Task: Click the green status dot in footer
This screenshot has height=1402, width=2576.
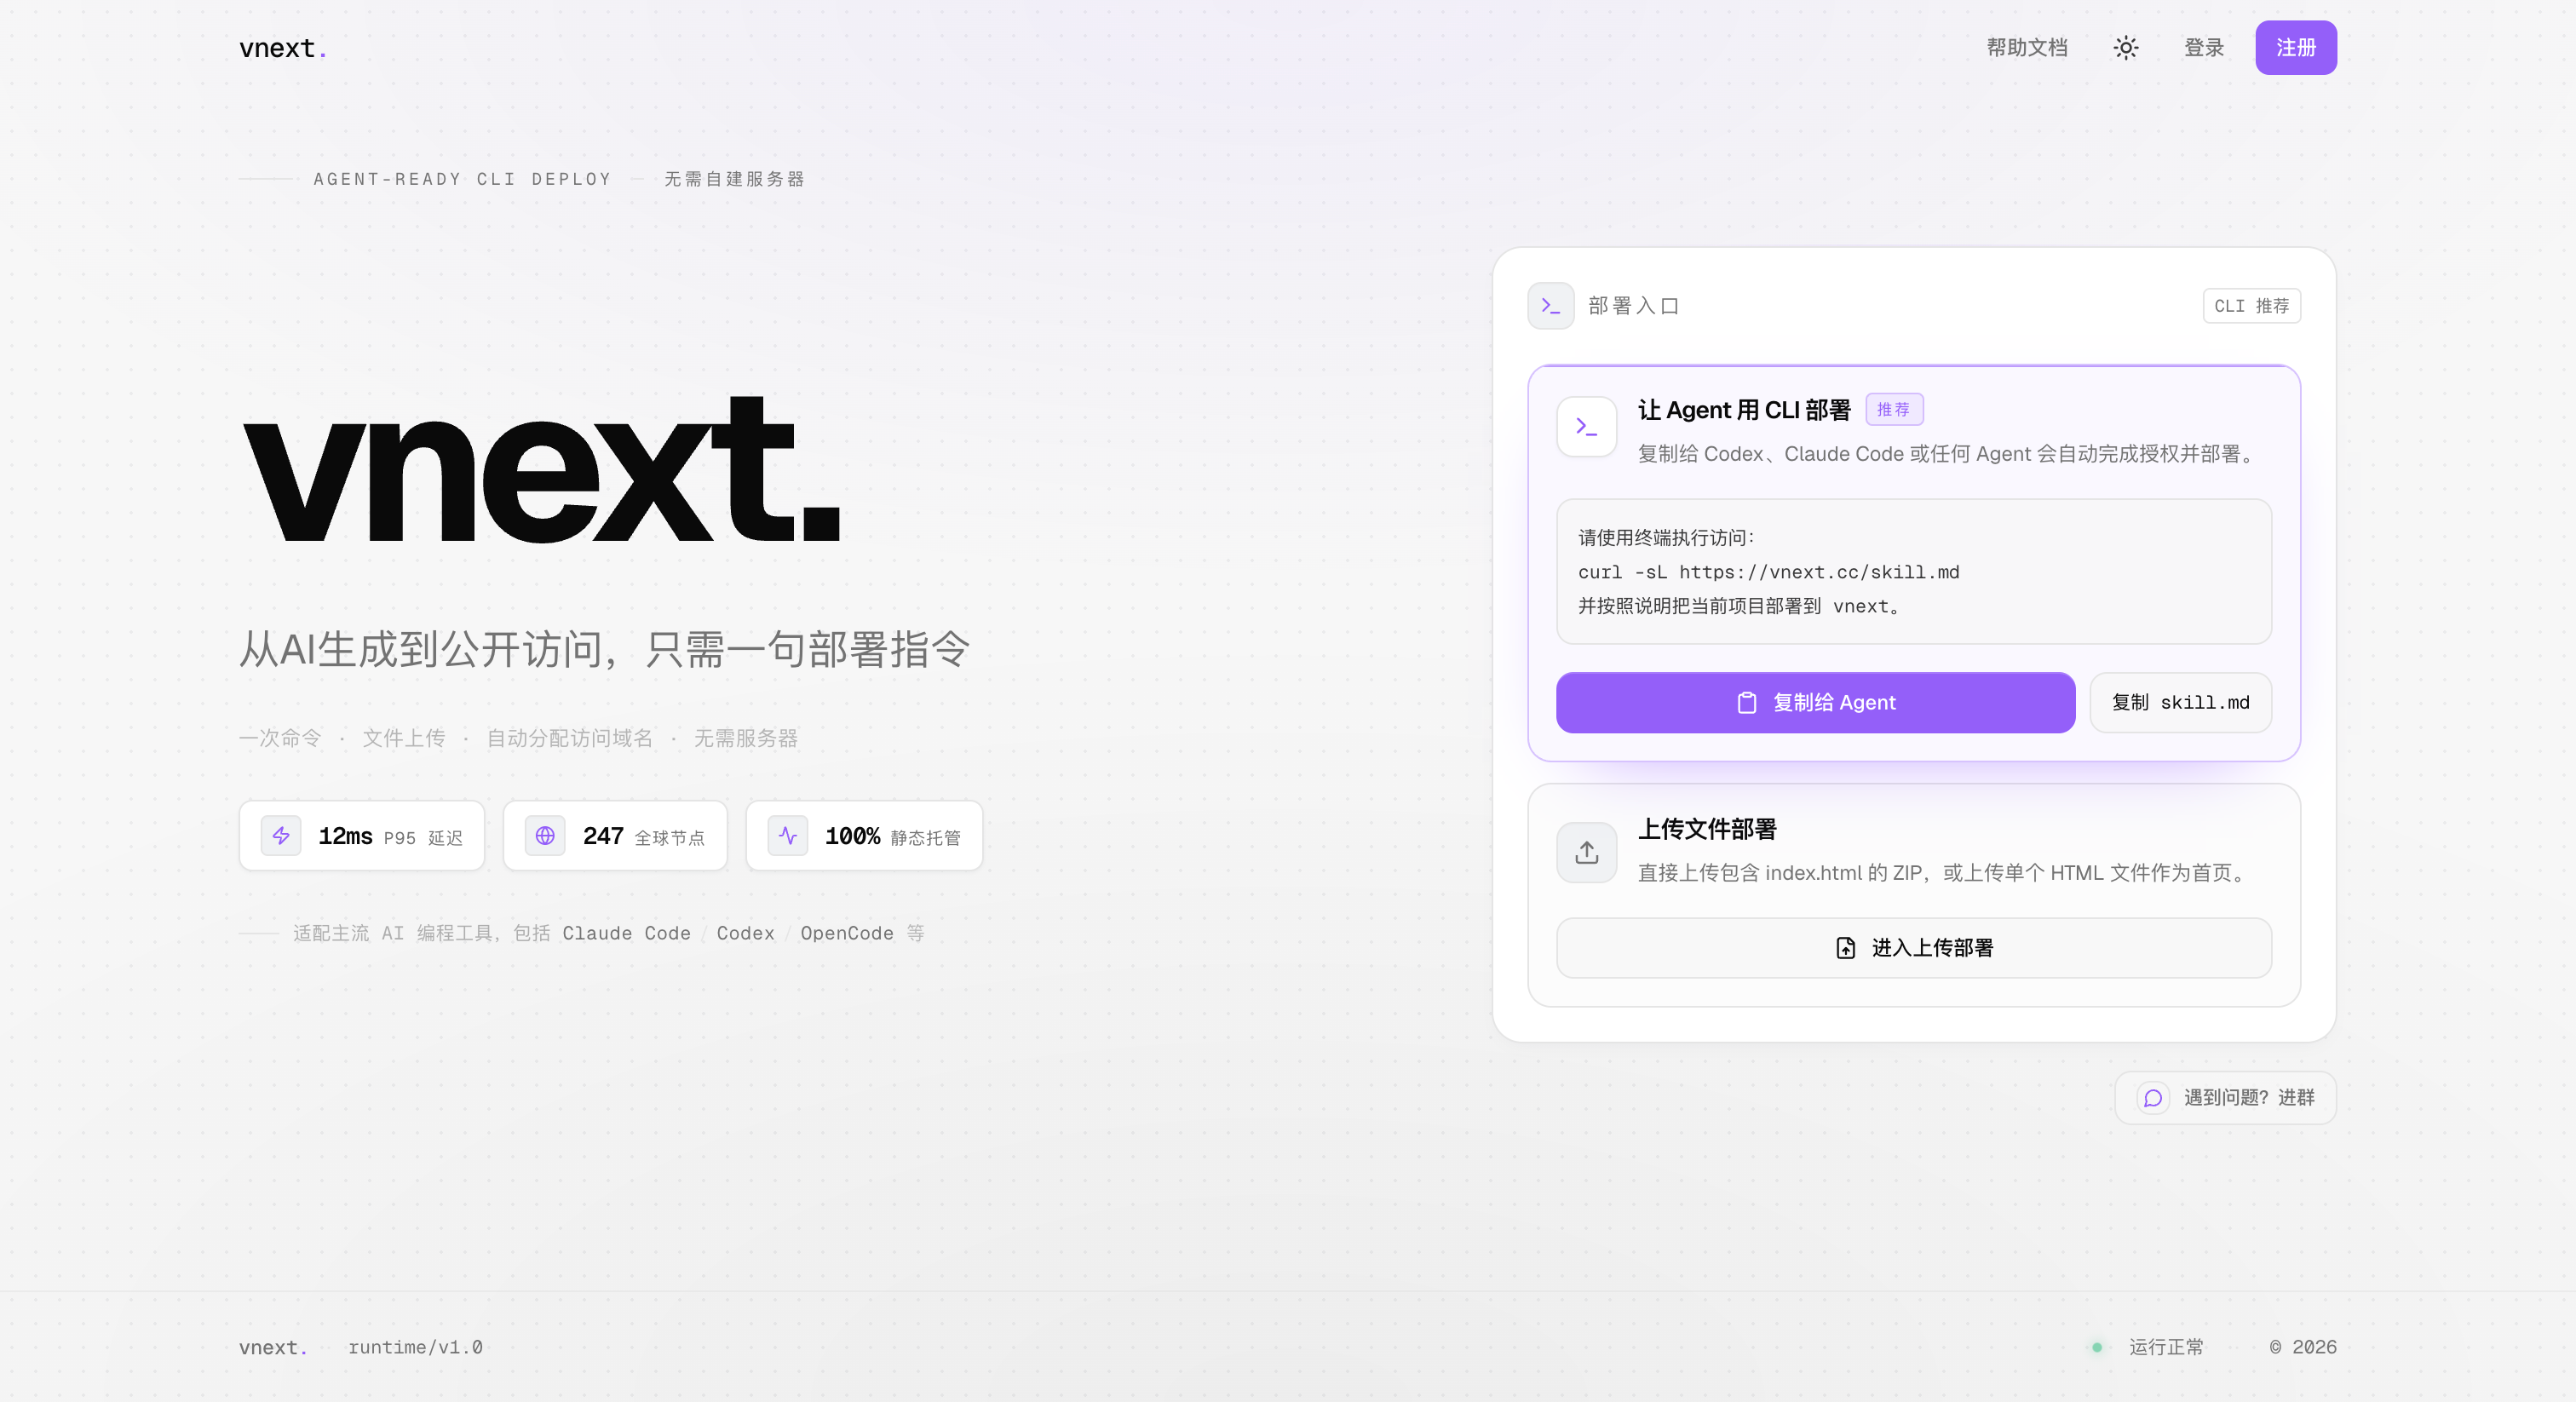Action: pos(2097,1347)
